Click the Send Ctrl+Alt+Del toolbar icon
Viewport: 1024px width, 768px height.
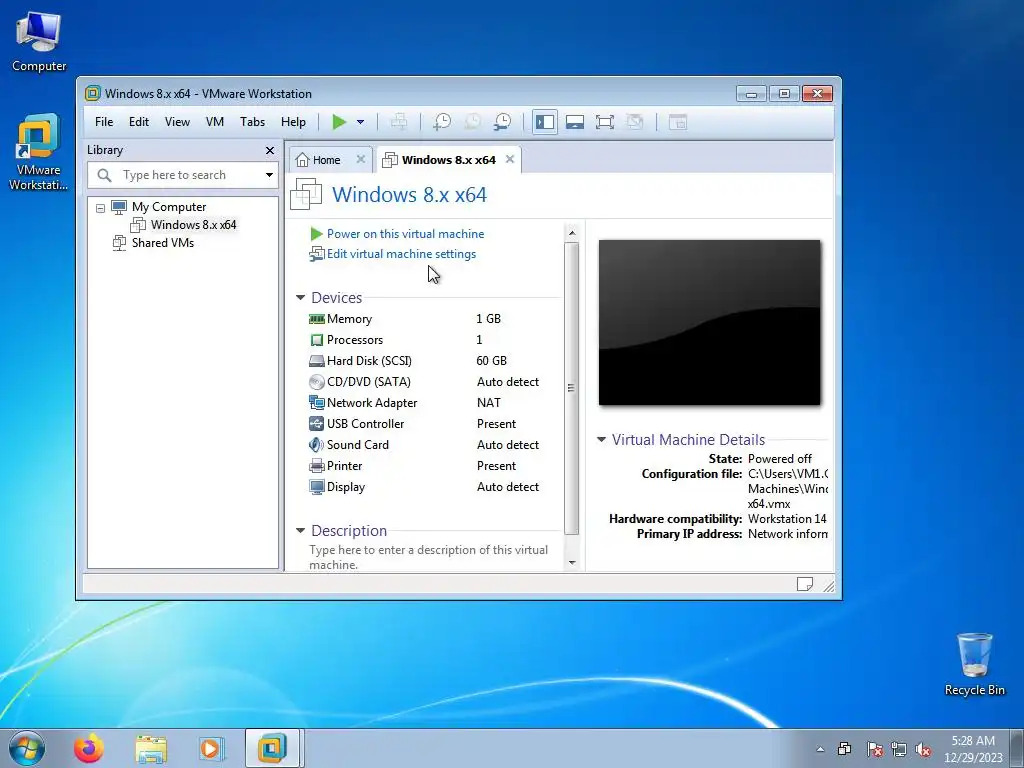[x=399, y=122]
